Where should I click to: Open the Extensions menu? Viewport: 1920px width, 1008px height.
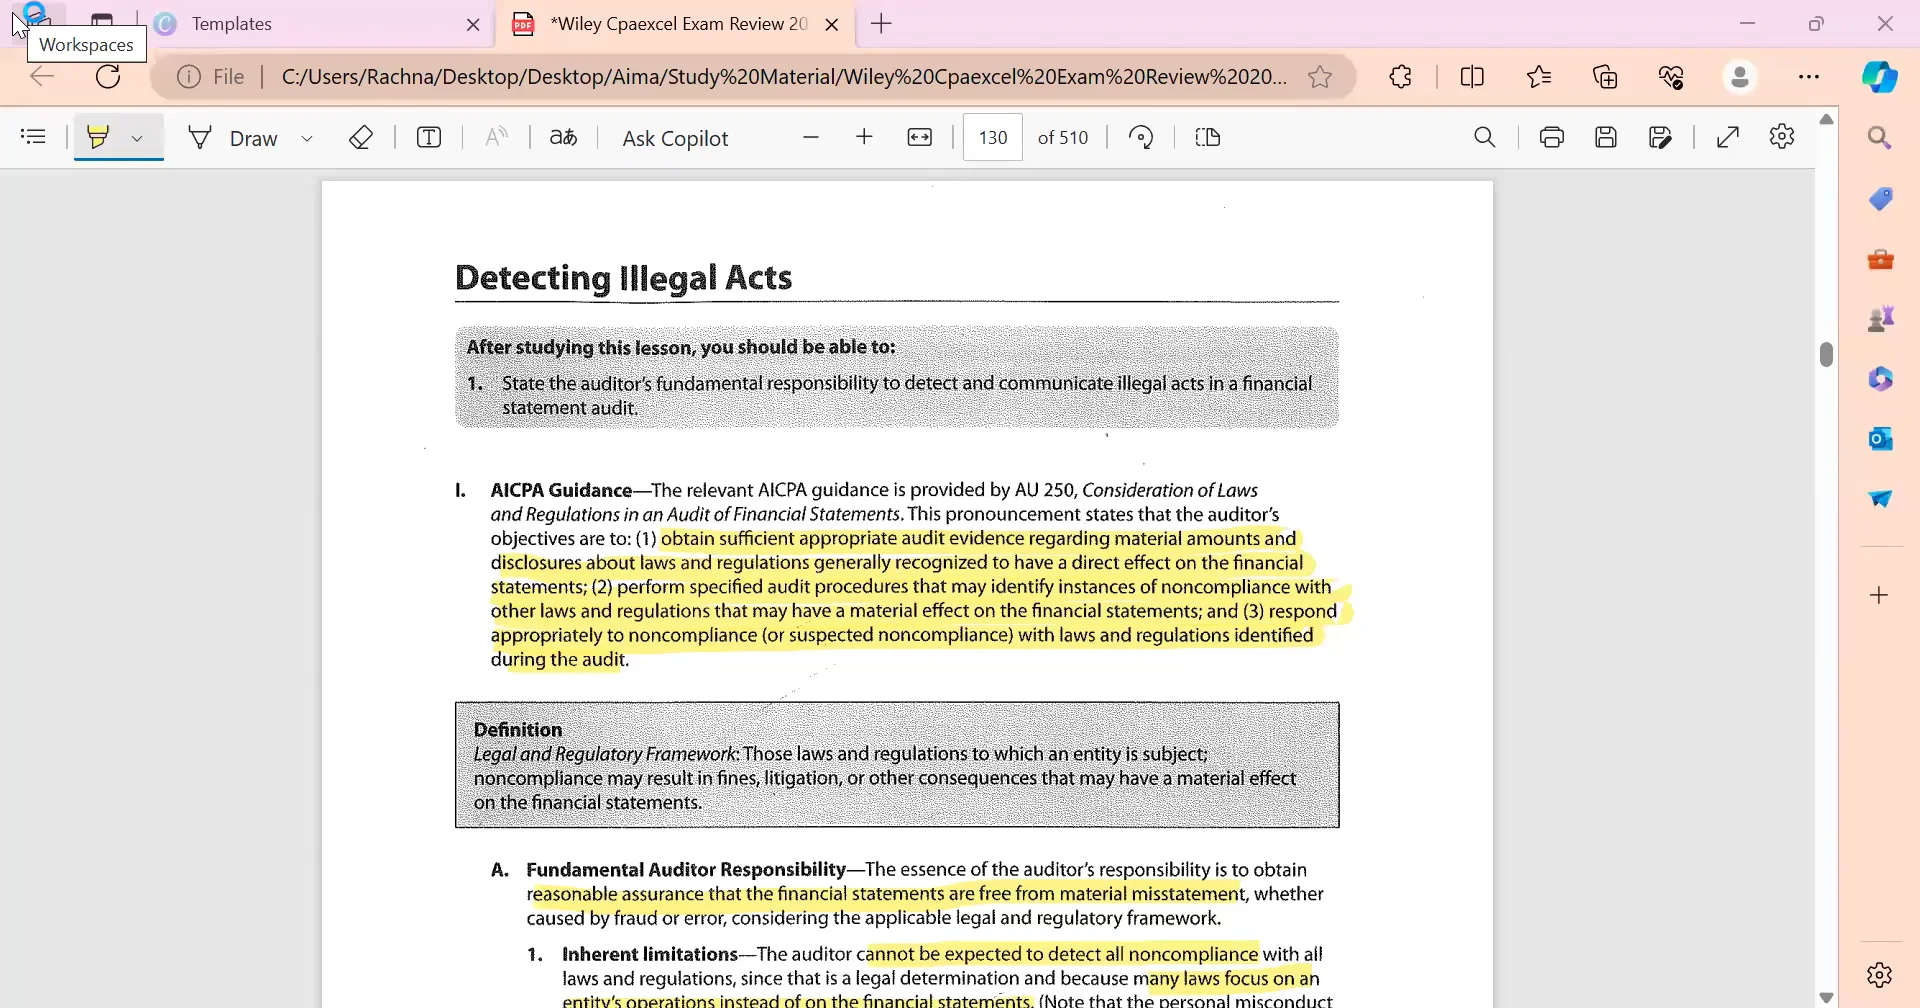(x=1401, y=77)
